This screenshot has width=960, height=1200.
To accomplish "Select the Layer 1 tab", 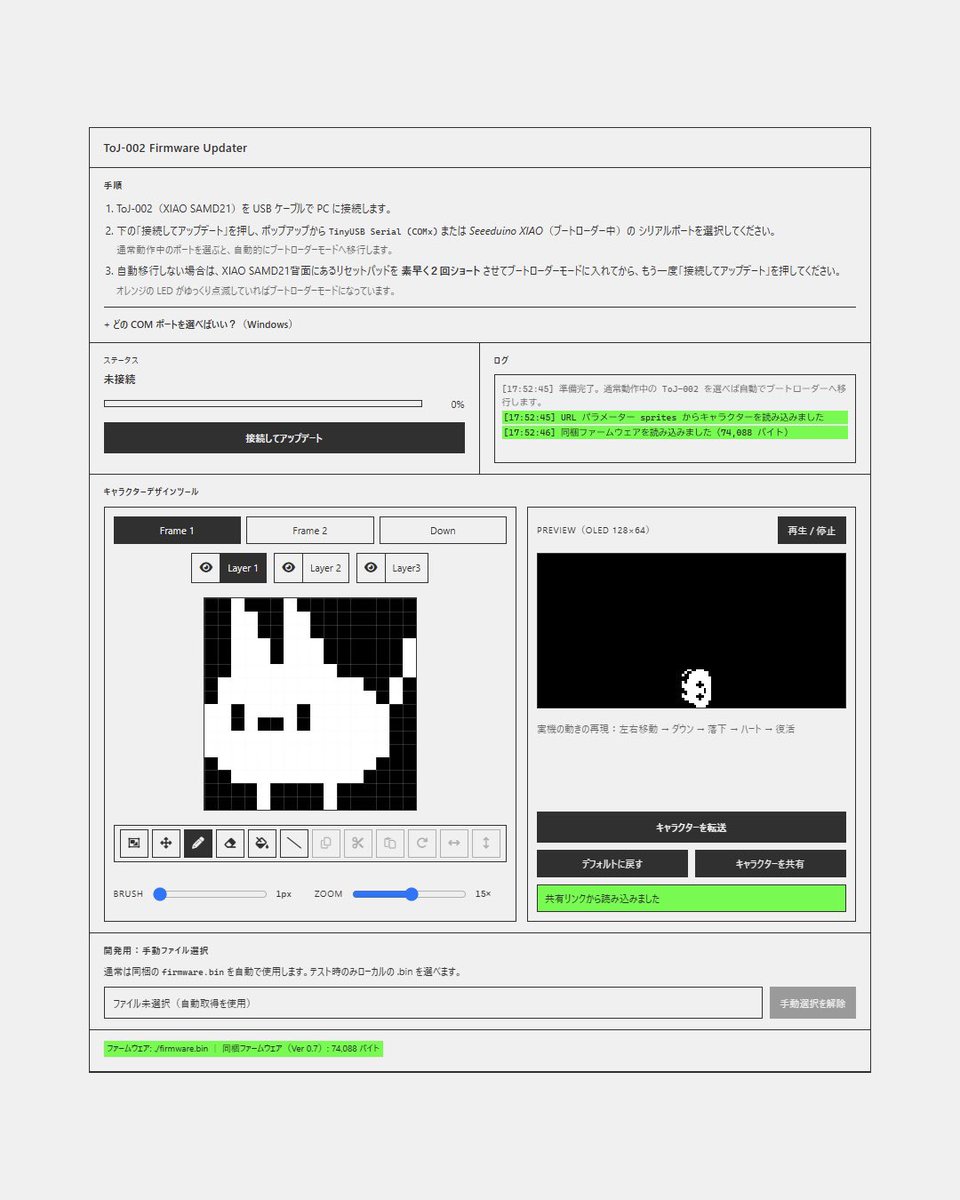I will (x=243, y=568).
